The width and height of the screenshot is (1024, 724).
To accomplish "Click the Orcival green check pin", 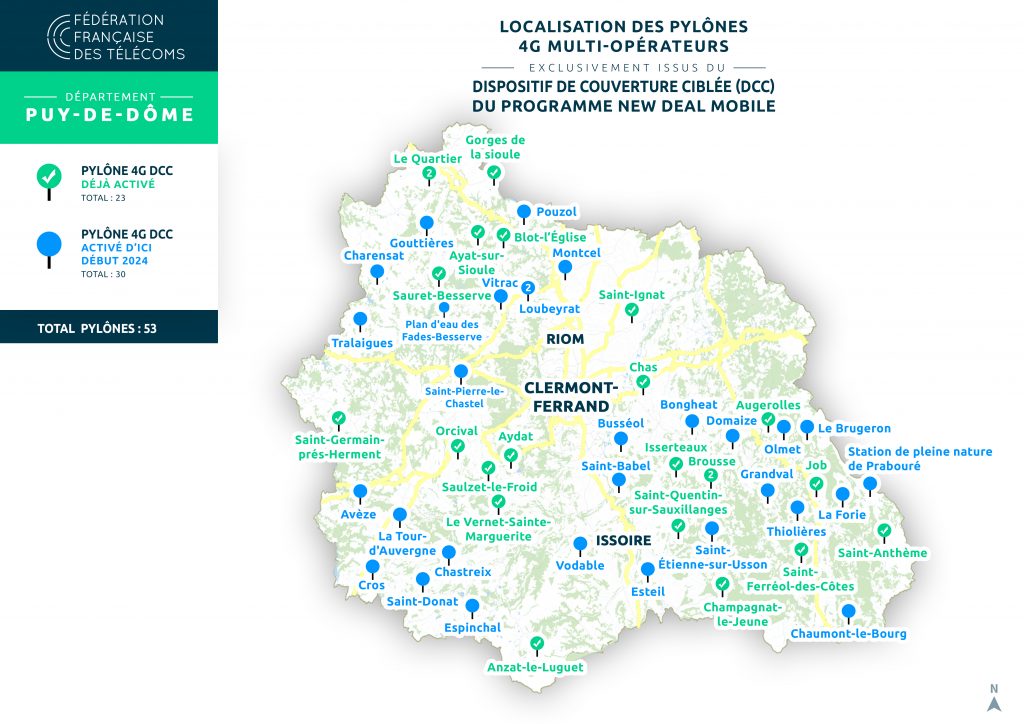I will click(458, 449).
